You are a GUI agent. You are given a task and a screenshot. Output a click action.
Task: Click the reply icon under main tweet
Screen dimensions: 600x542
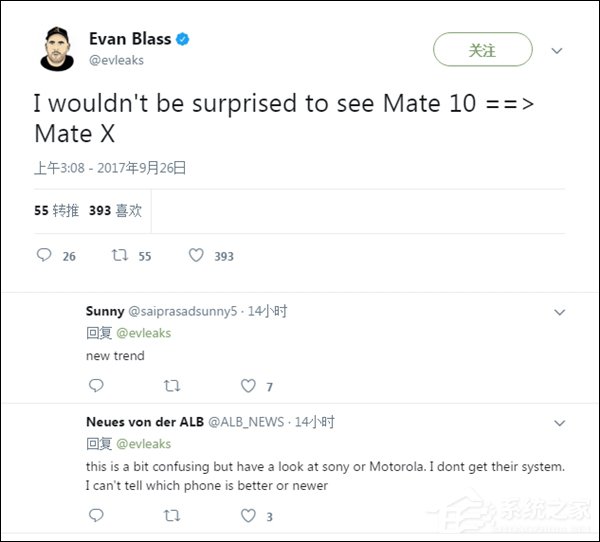(43, 255)
